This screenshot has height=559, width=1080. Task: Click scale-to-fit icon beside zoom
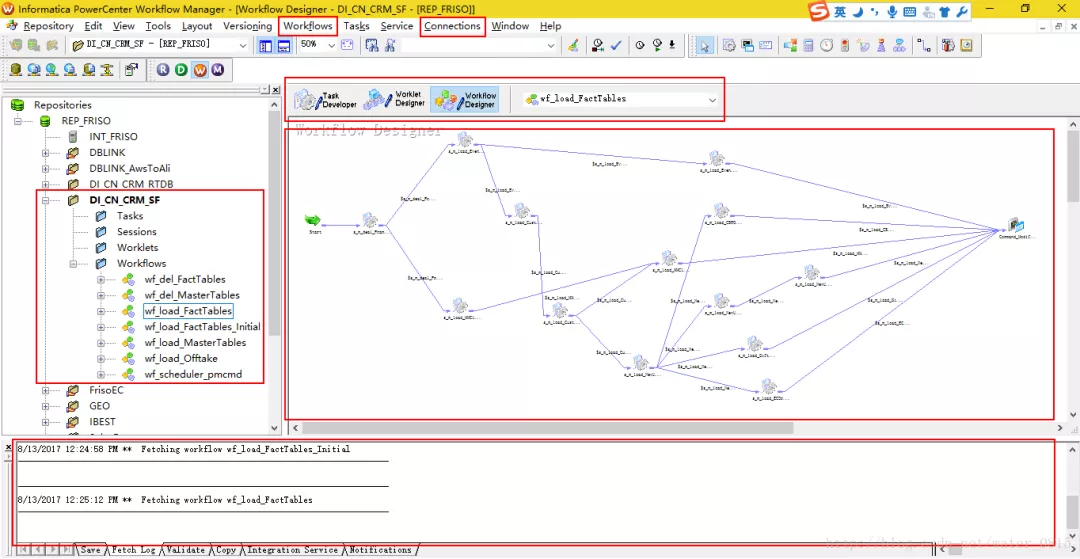pyautogui.click(x=346, y=45)
